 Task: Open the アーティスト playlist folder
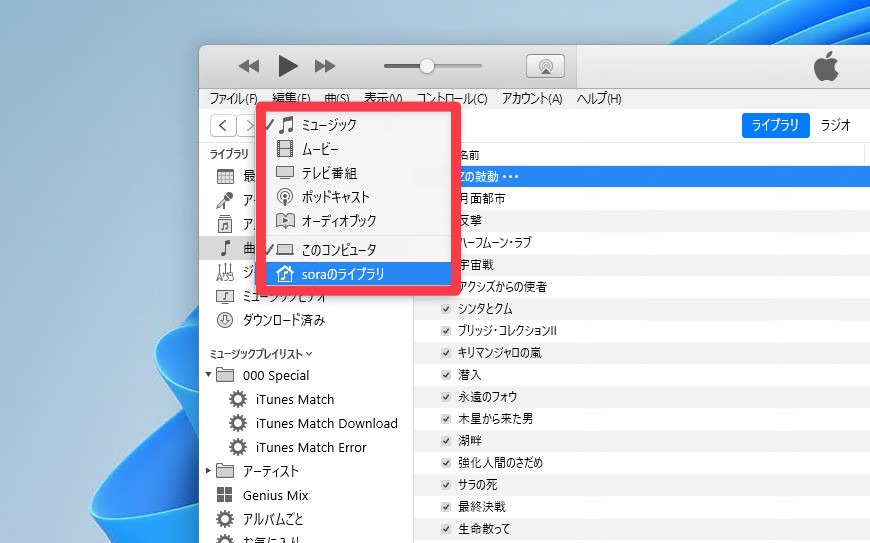click(x=271, y=471)
